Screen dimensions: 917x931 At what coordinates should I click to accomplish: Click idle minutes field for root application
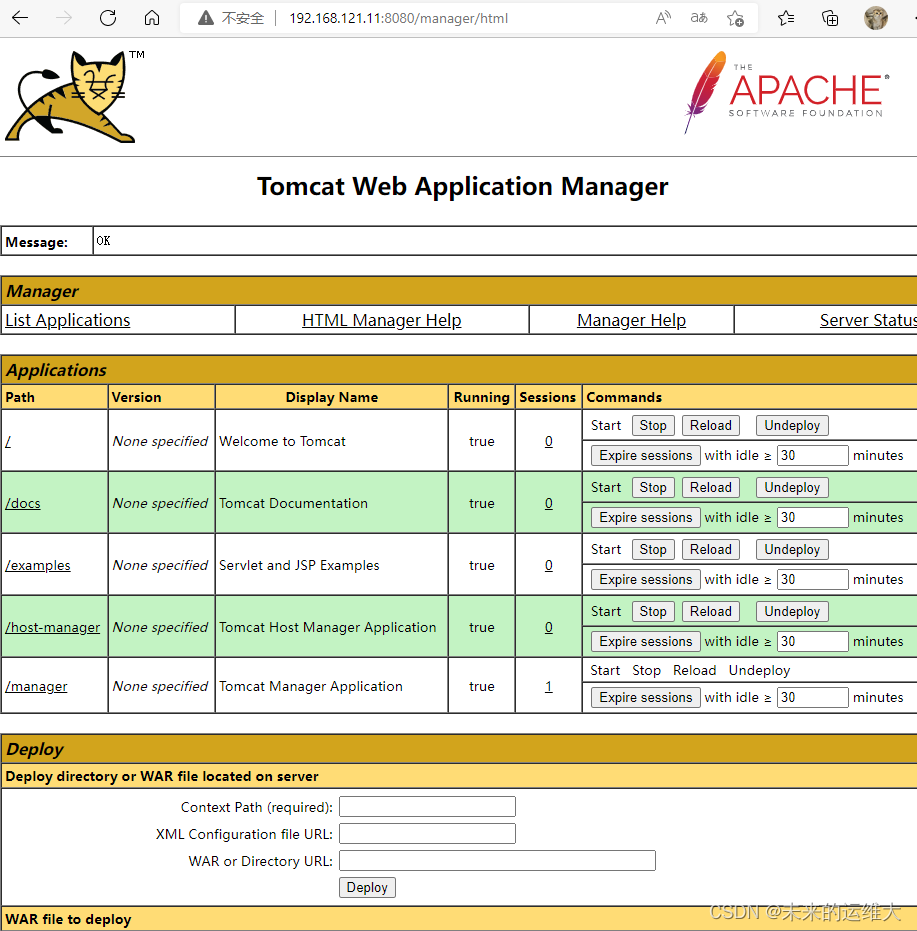pyautogui.click(x=812, y=455)
